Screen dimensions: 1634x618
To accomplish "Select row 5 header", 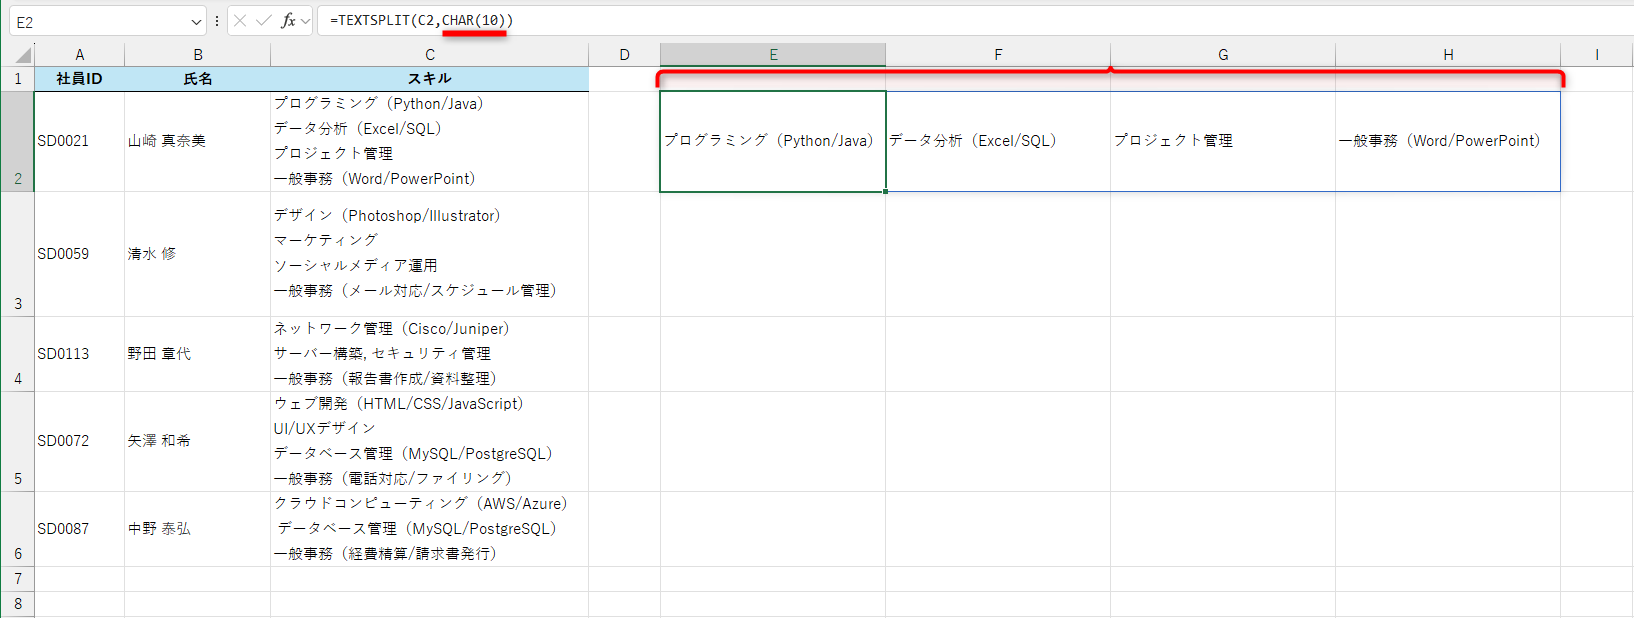I will click(18, 441).
